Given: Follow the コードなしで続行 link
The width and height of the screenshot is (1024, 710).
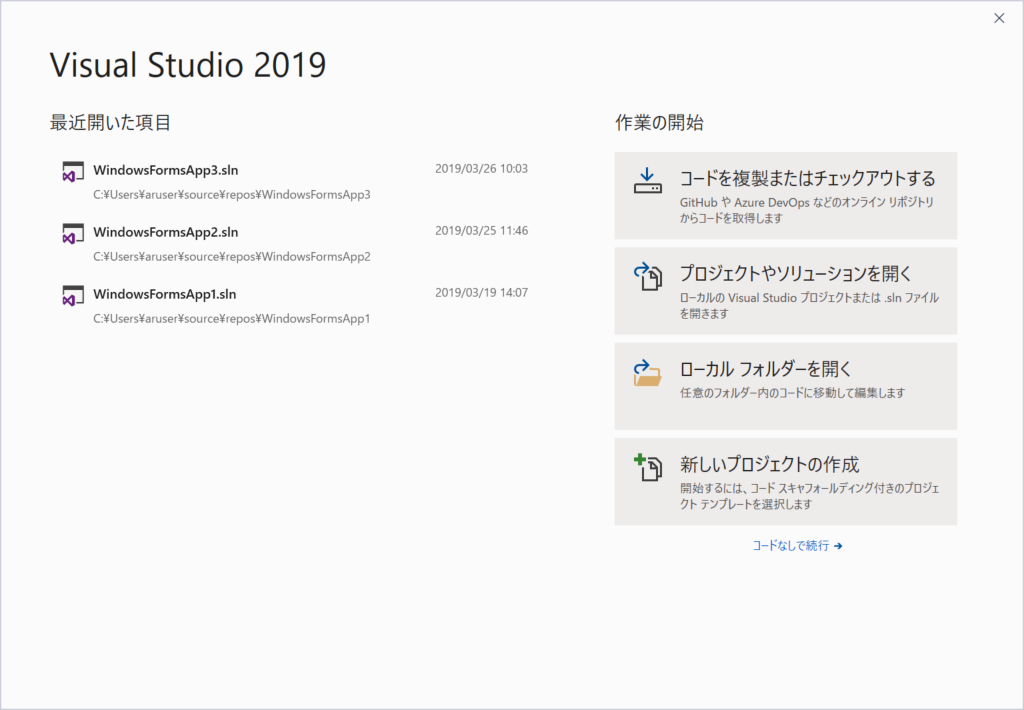Looking at the screenshot, I should pos(797,545).
